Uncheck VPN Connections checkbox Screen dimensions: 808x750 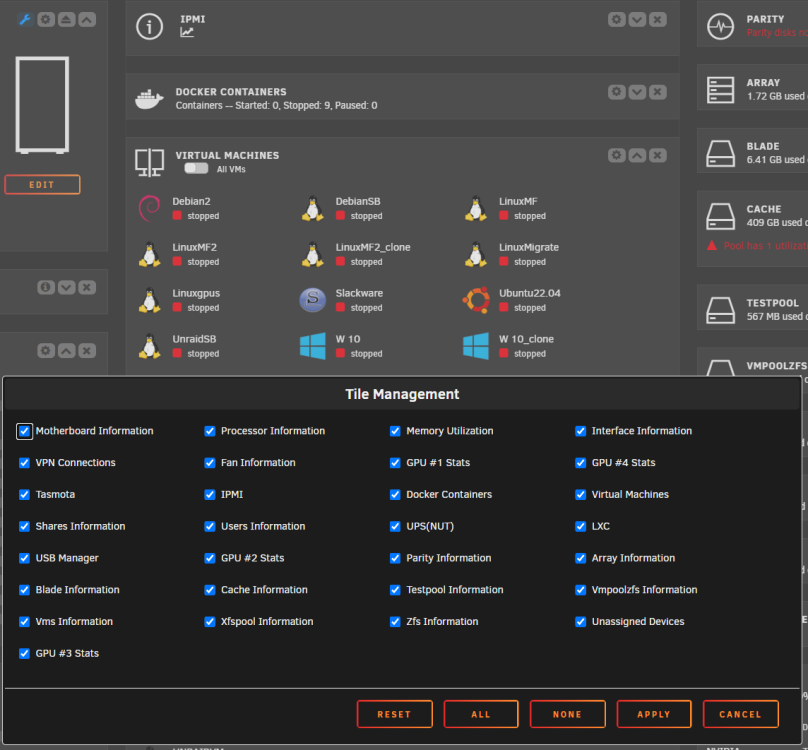pos(24,463)
